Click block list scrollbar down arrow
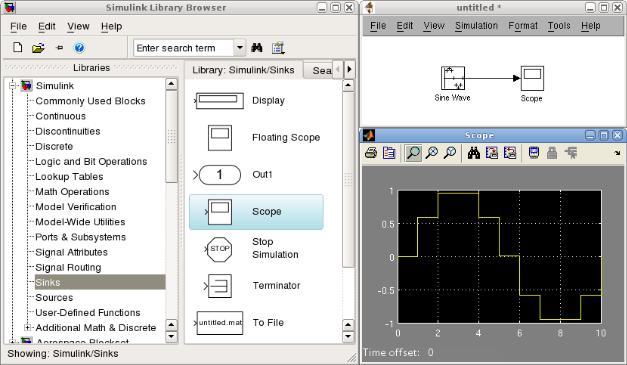Viewport: 627px width, 365px height. point(348,336)
